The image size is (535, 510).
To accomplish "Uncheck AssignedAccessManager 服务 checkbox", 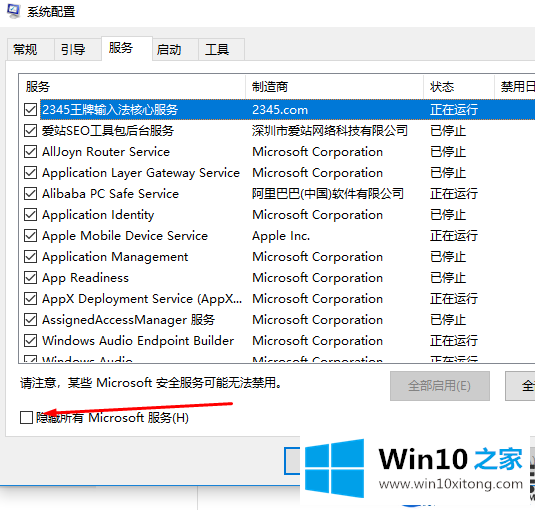I will pos(30,320).
